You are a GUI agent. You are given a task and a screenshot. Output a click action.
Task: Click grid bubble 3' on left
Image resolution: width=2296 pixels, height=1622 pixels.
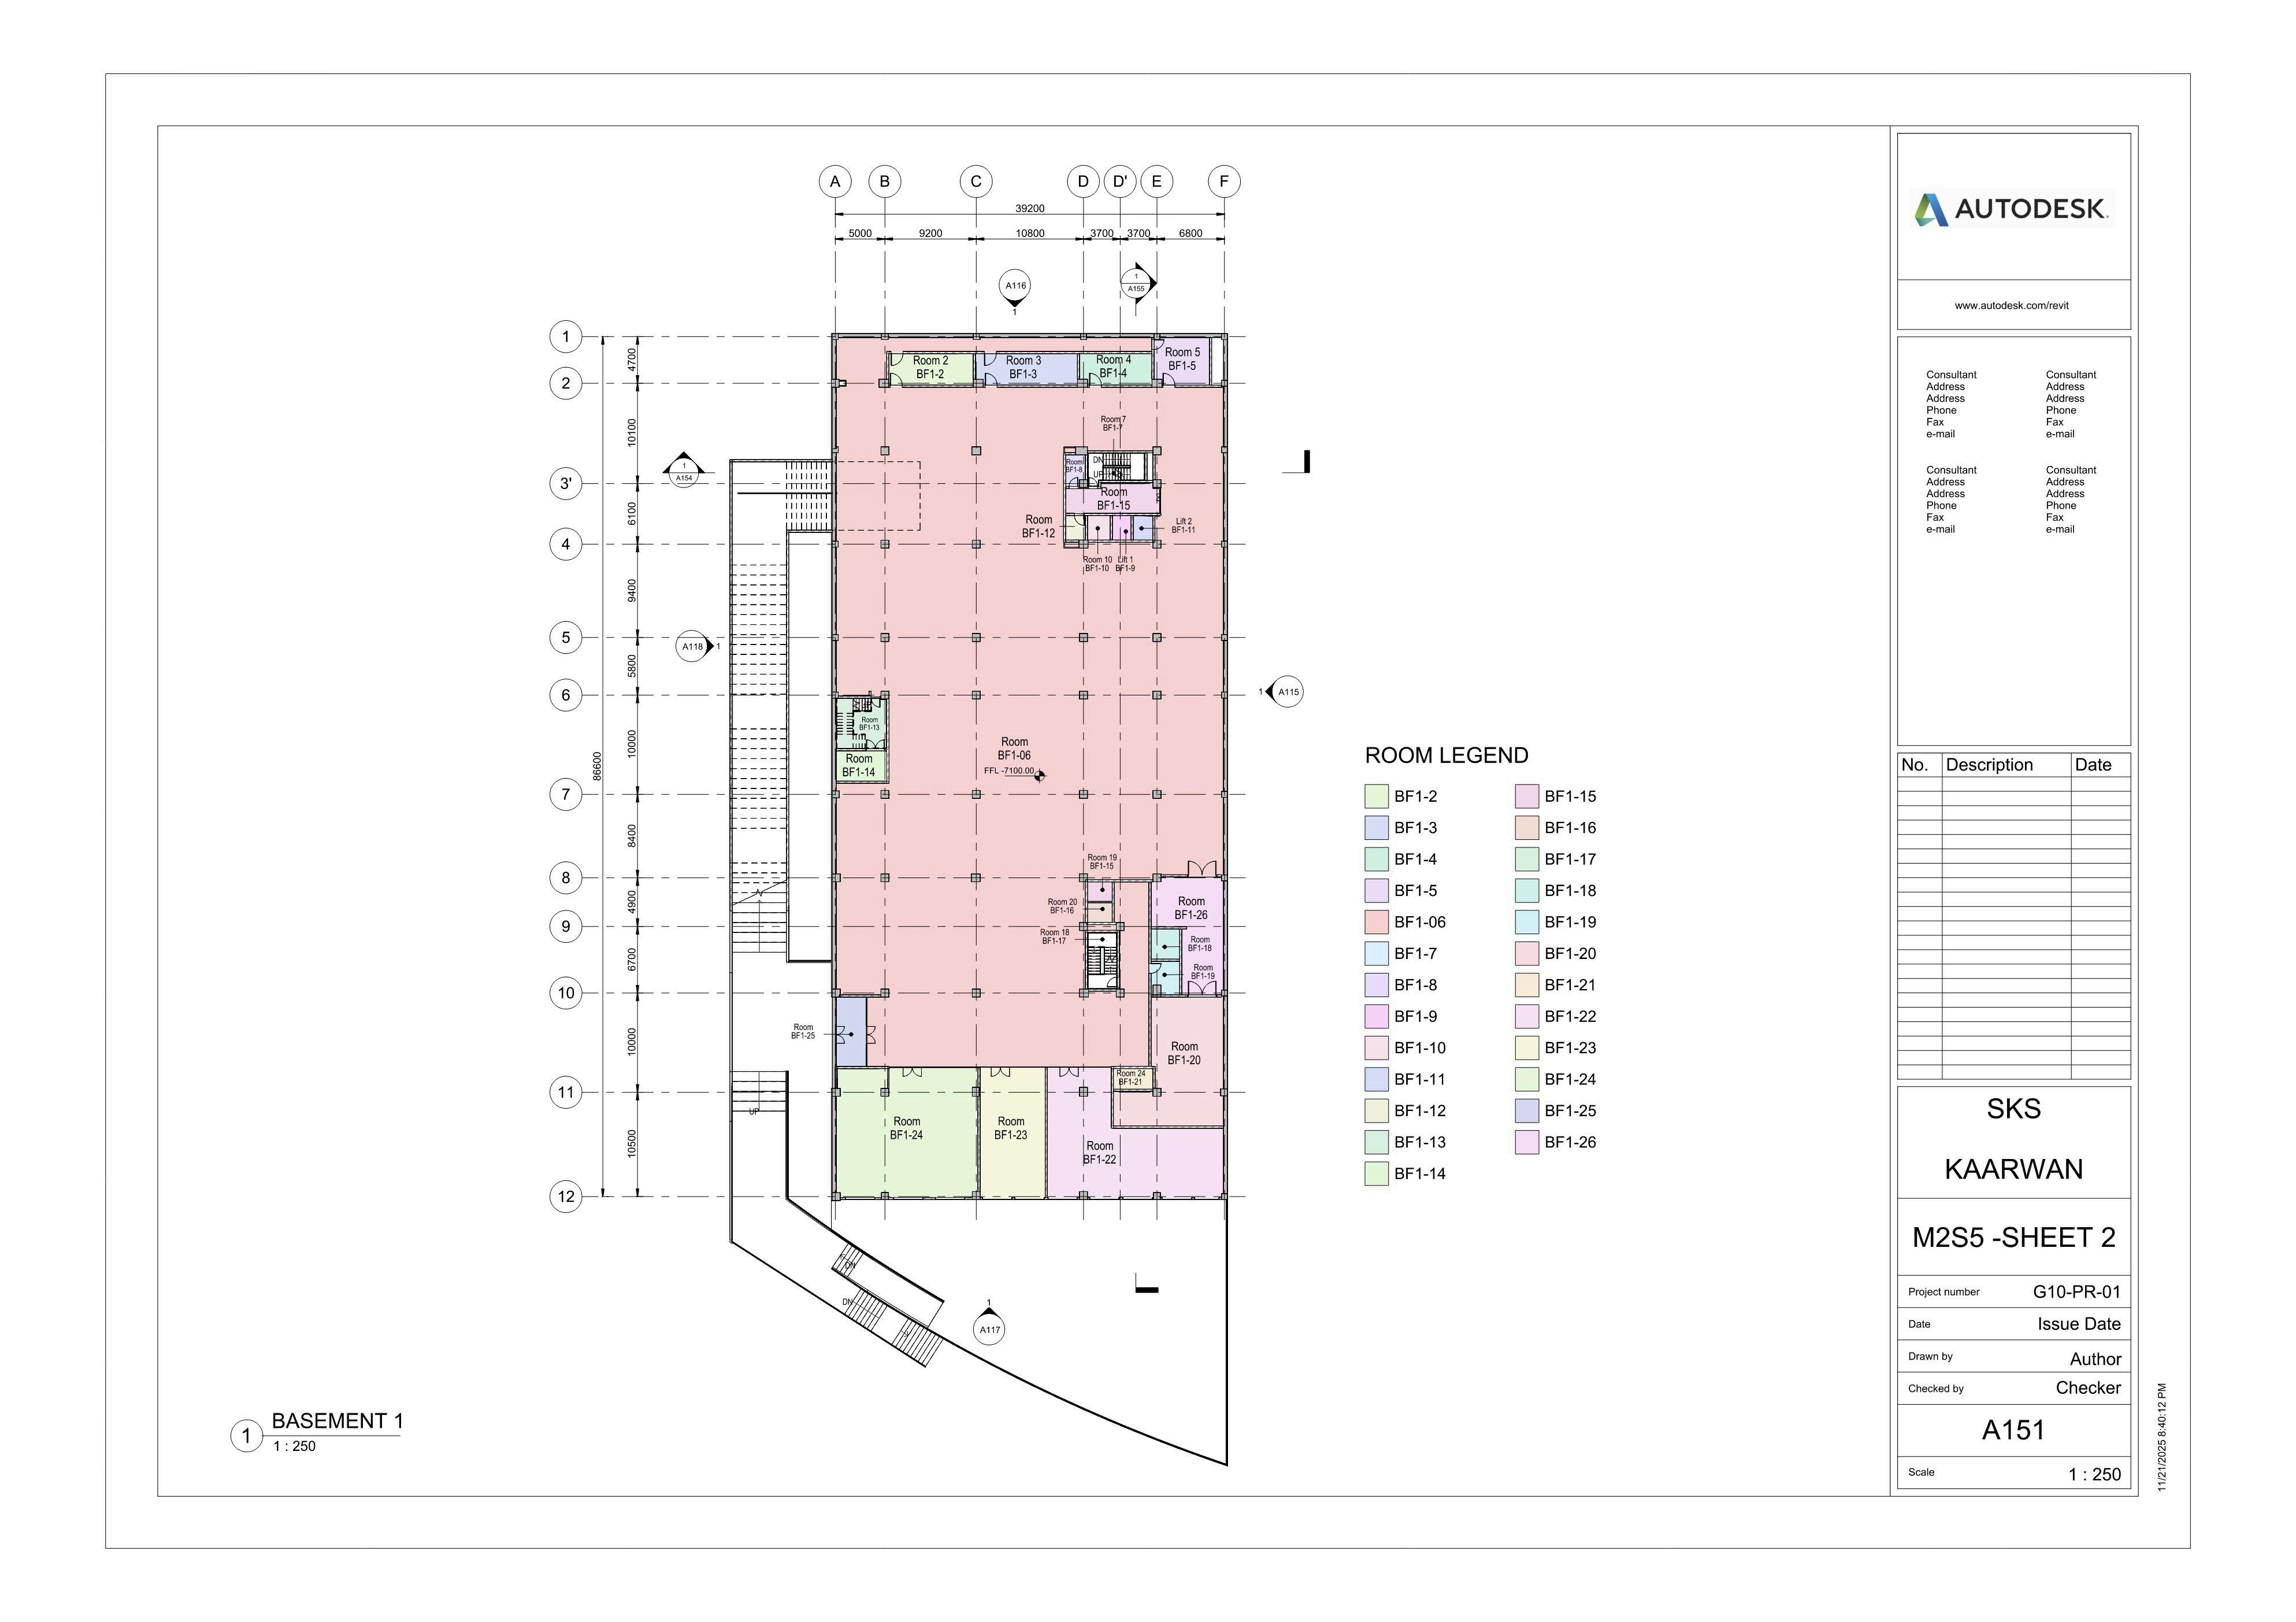coord(566,484)
